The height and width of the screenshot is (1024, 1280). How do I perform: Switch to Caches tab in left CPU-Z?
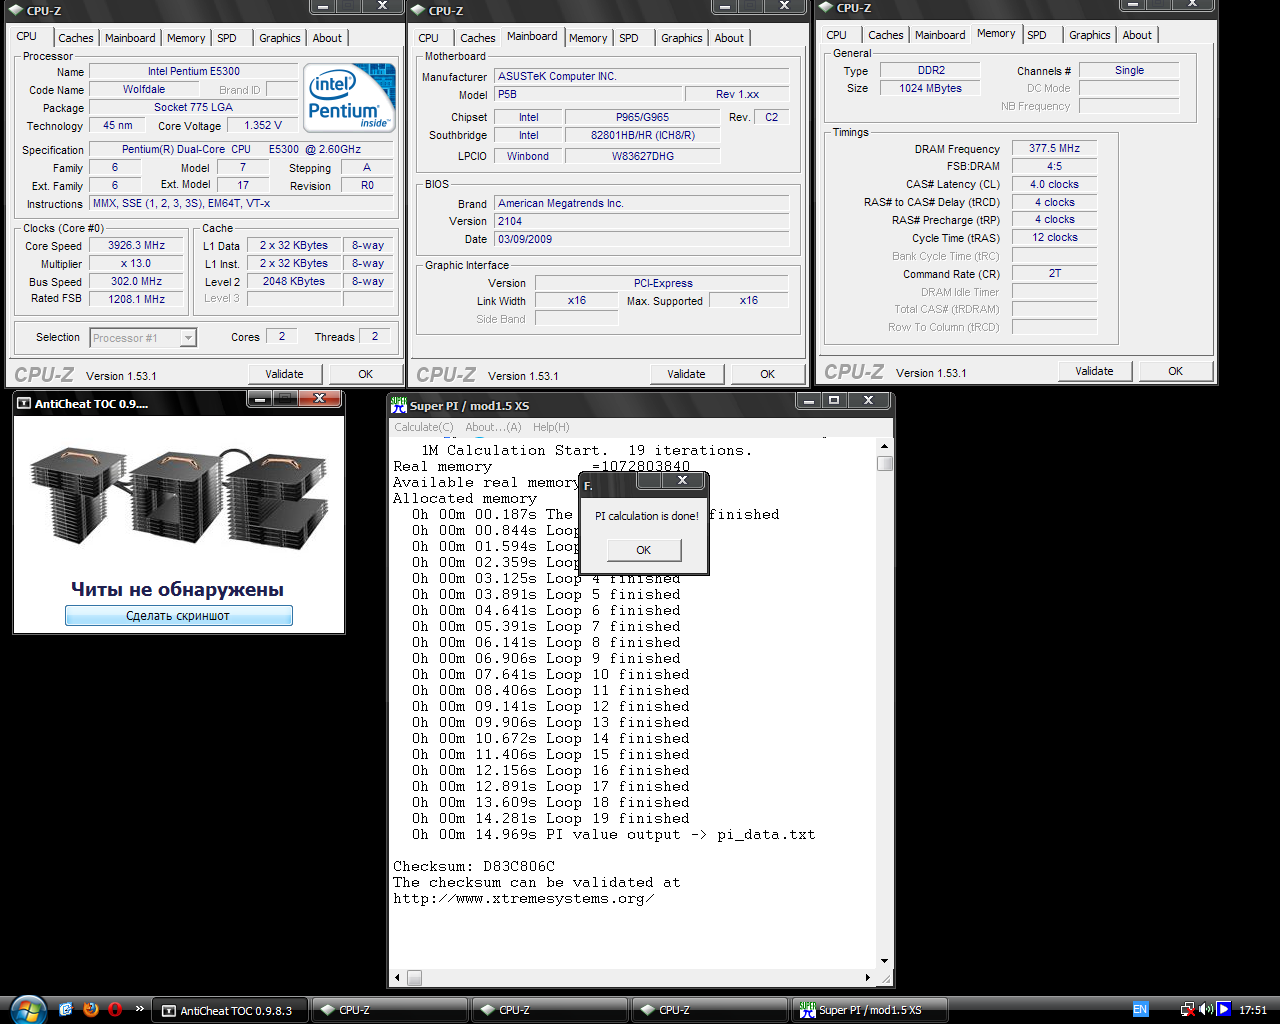click(76, 38)
